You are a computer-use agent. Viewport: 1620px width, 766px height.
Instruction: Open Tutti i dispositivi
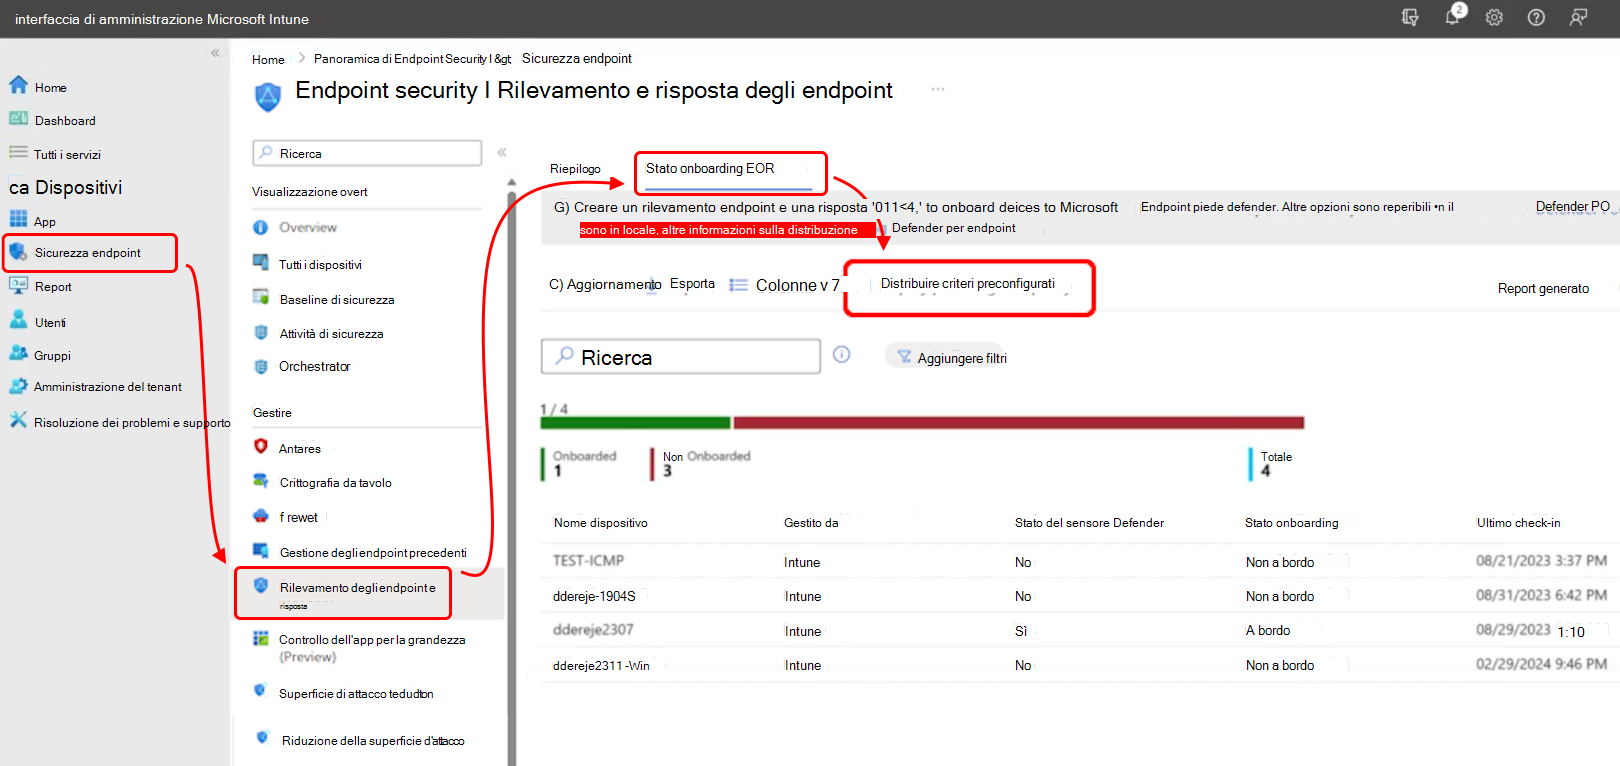pyautogui.click(x=320, y=264)
